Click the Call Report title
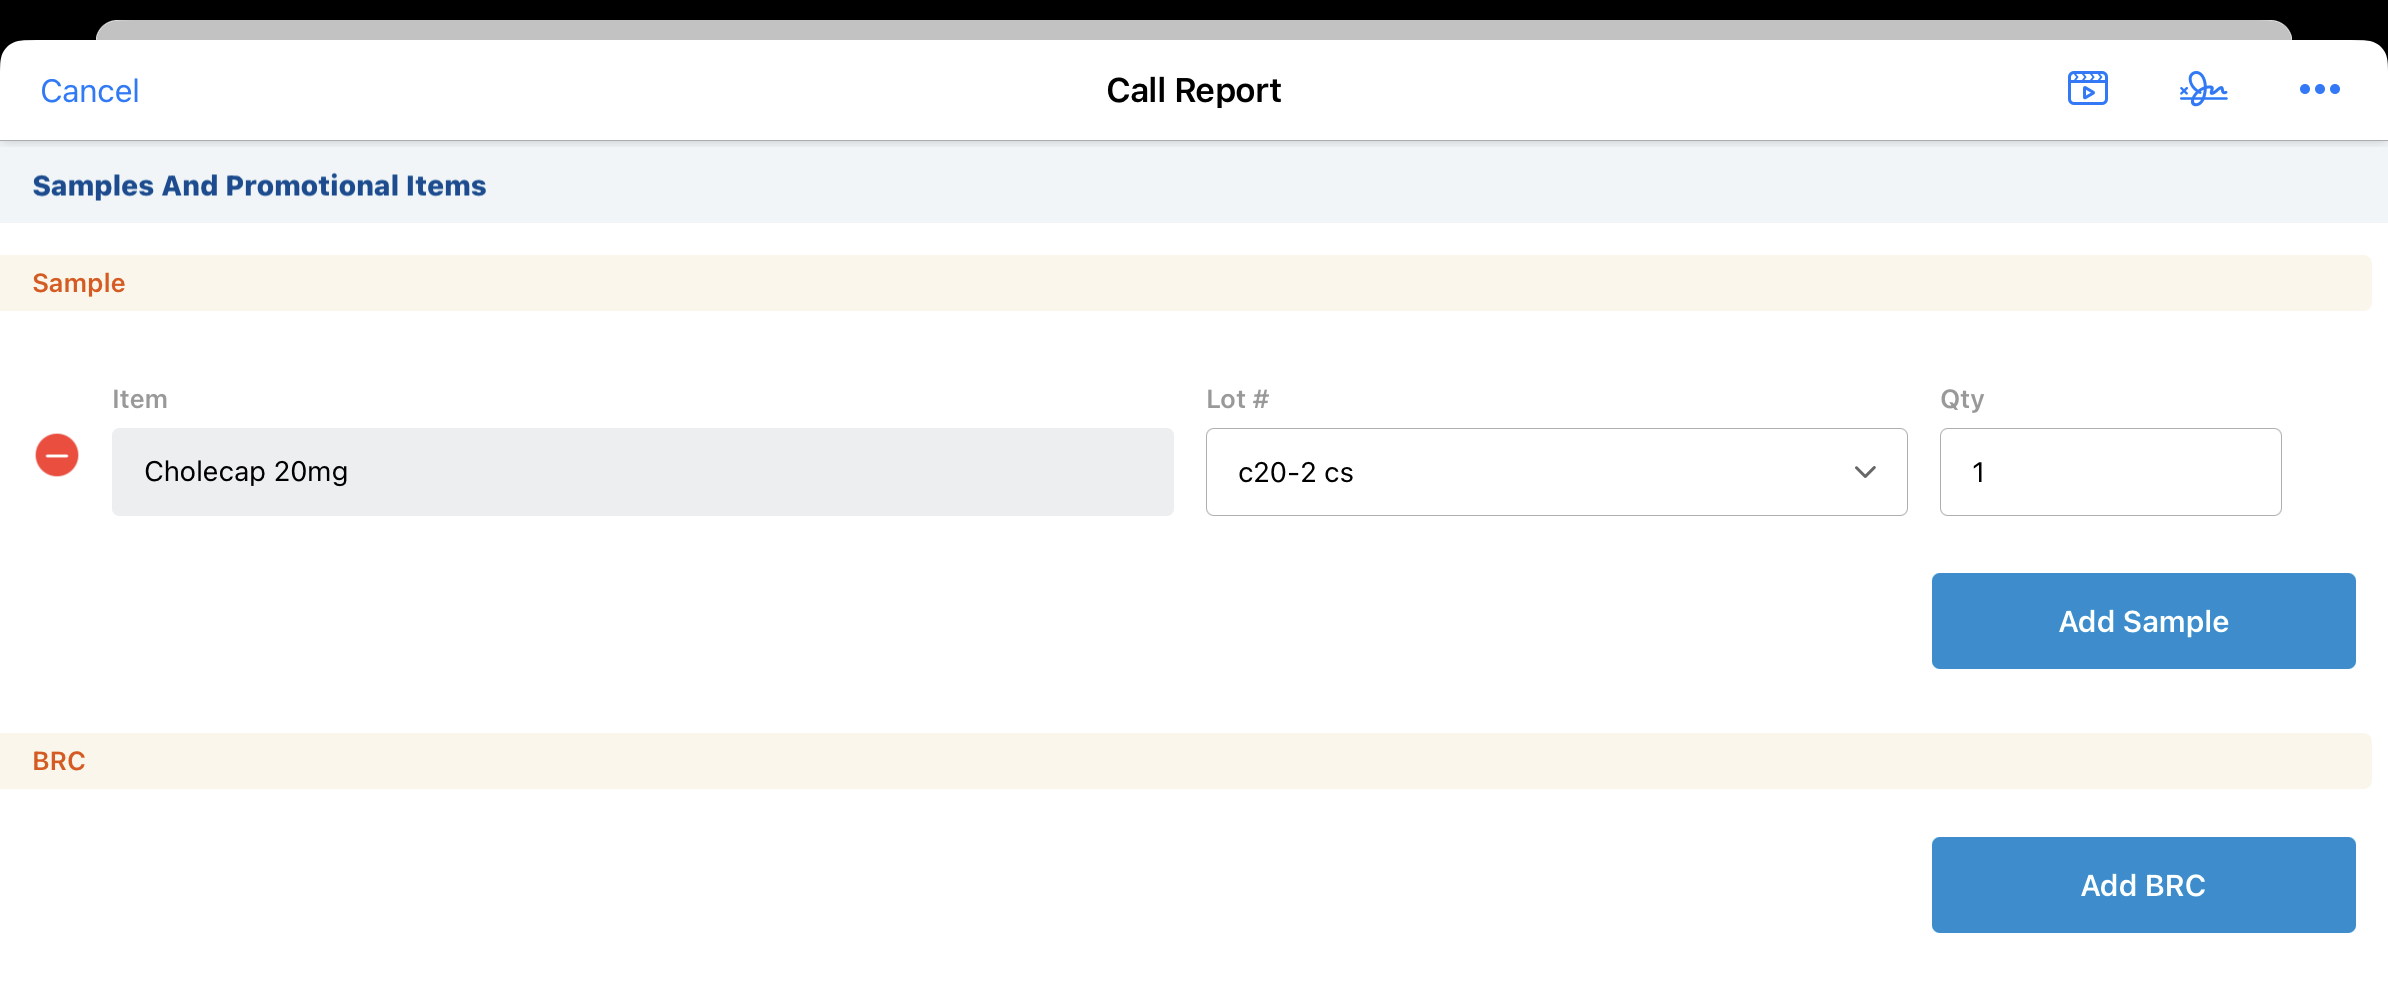The height and width of the screenshot is (994, 2388). pyautogui.click(x=1193, y=91)
